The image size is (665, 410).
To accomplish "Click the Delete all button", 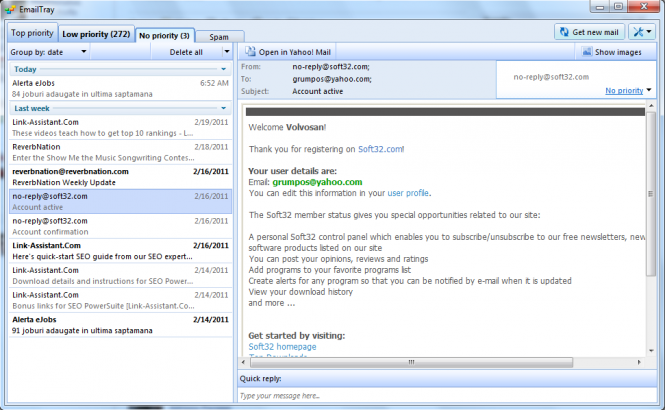I will click(187, 51).
